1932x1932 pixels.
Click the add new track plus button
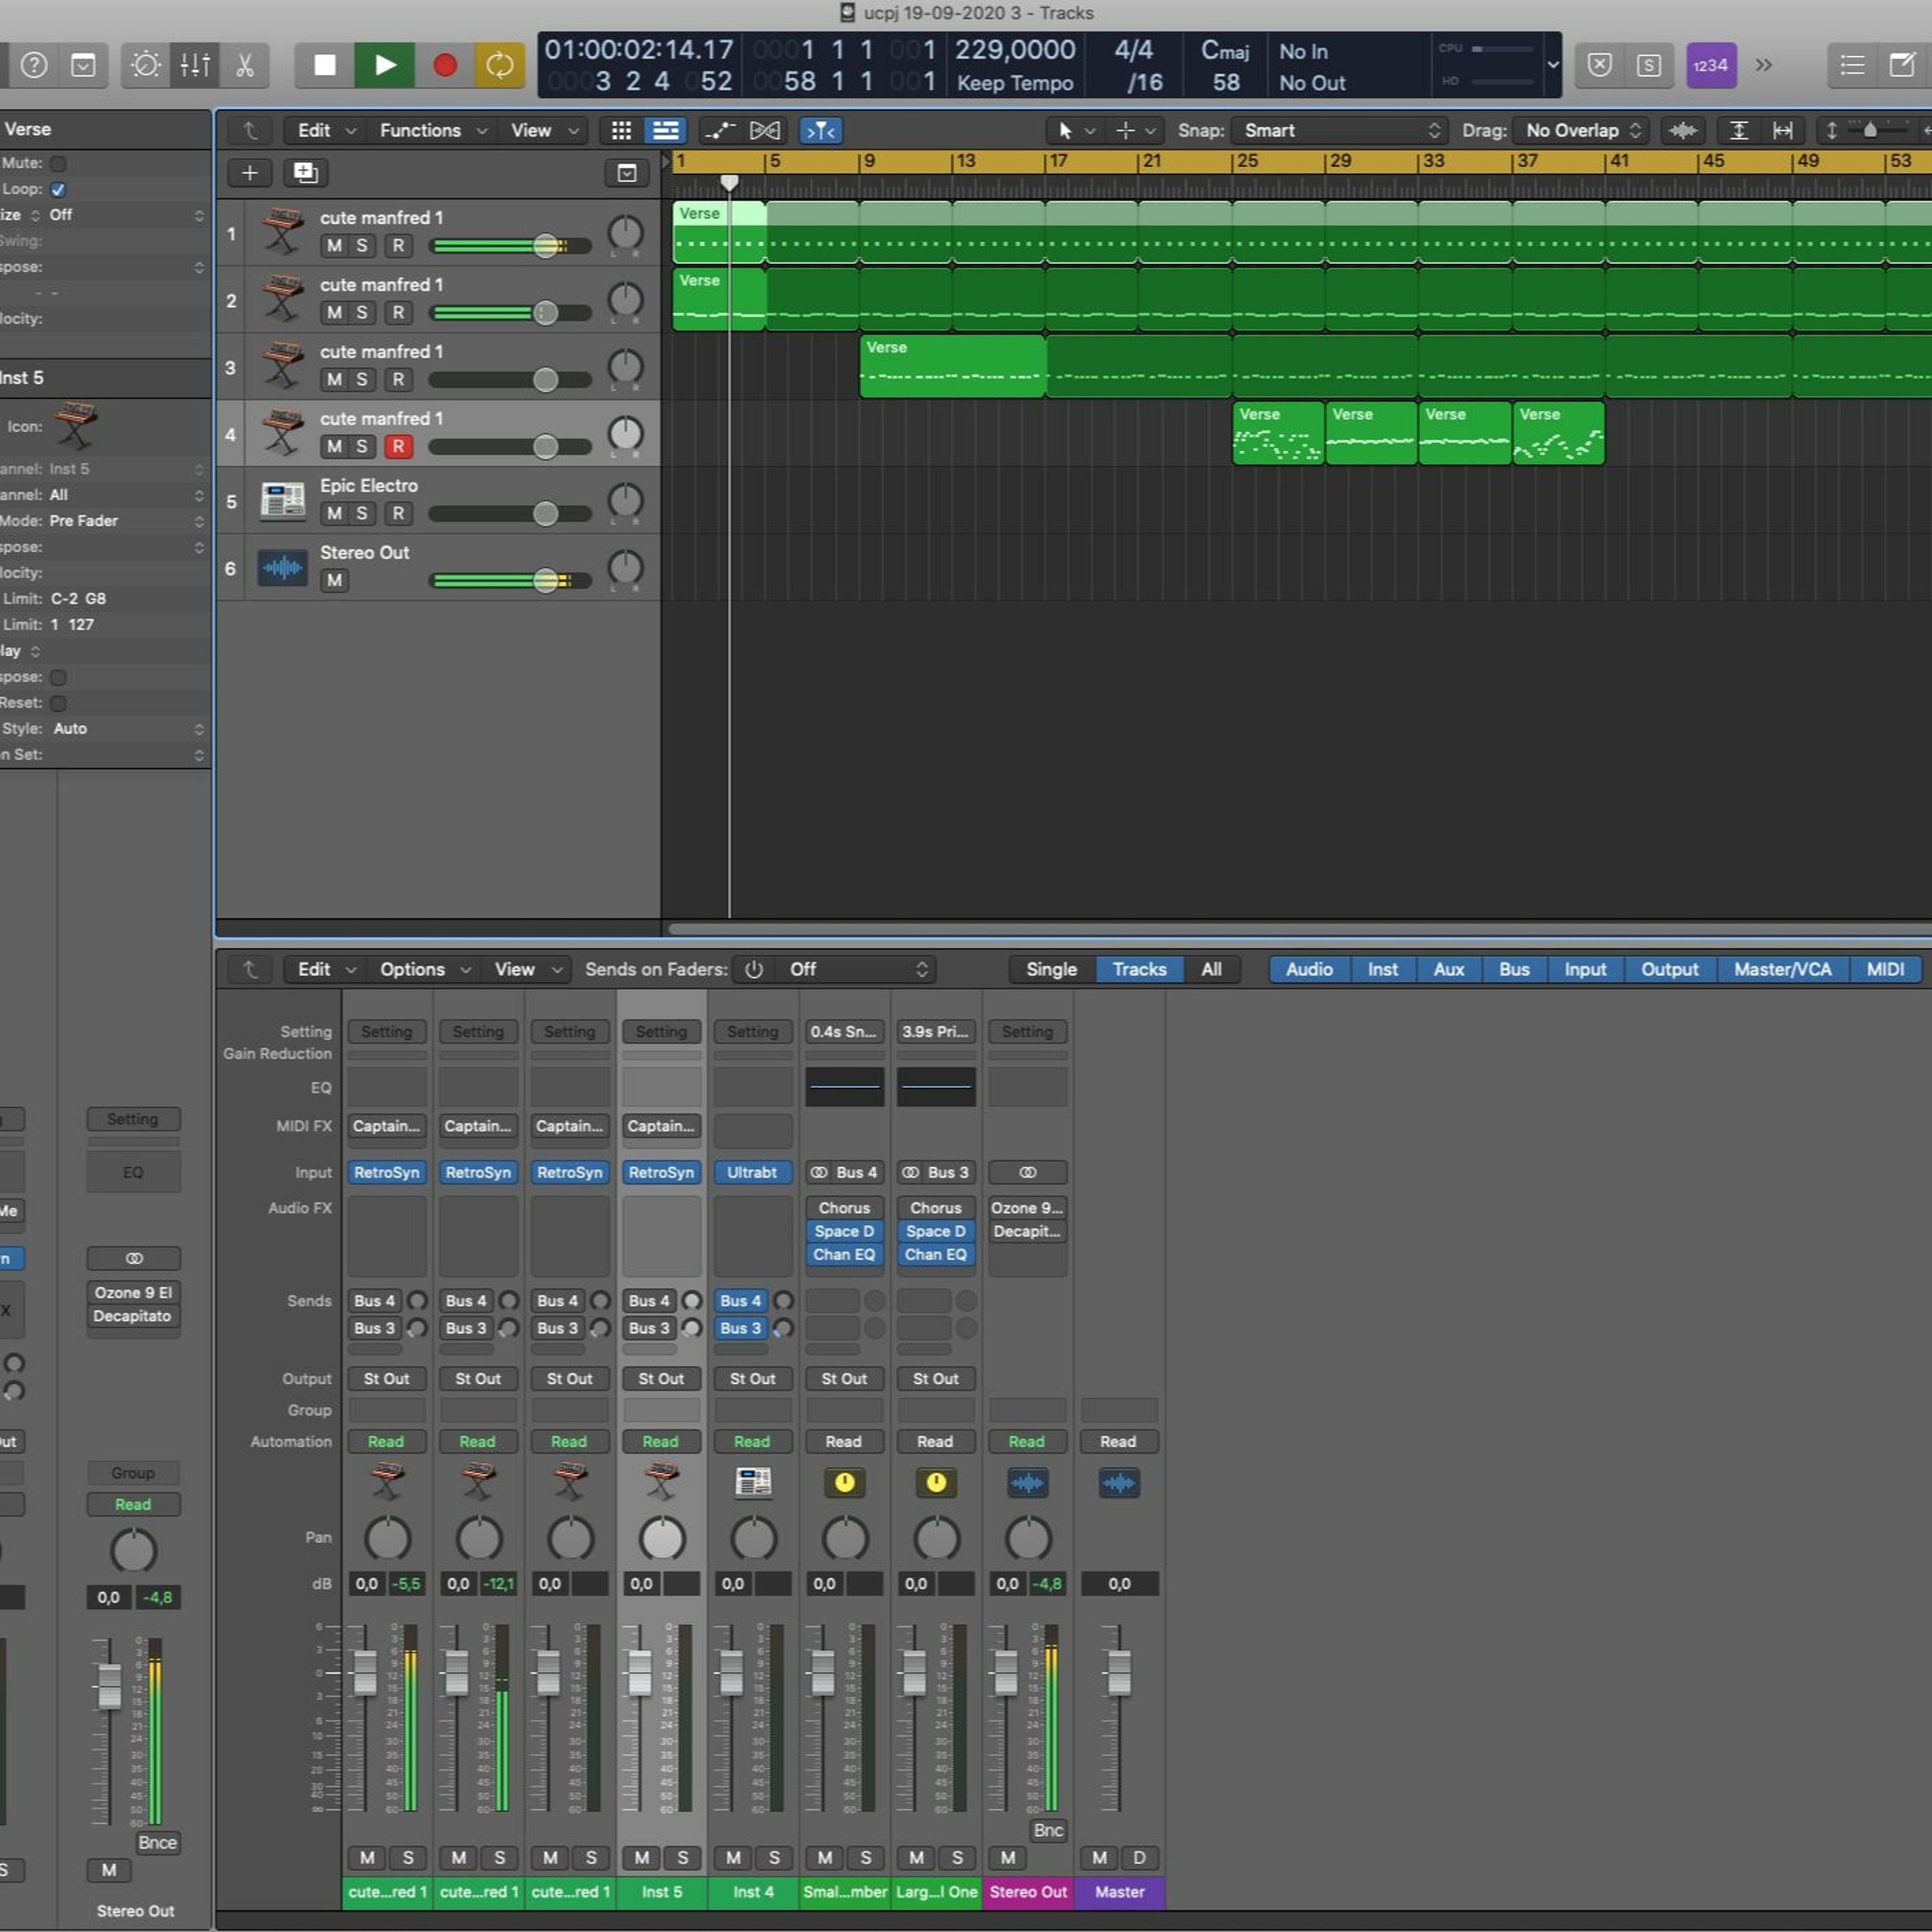[x=250, y=173]
